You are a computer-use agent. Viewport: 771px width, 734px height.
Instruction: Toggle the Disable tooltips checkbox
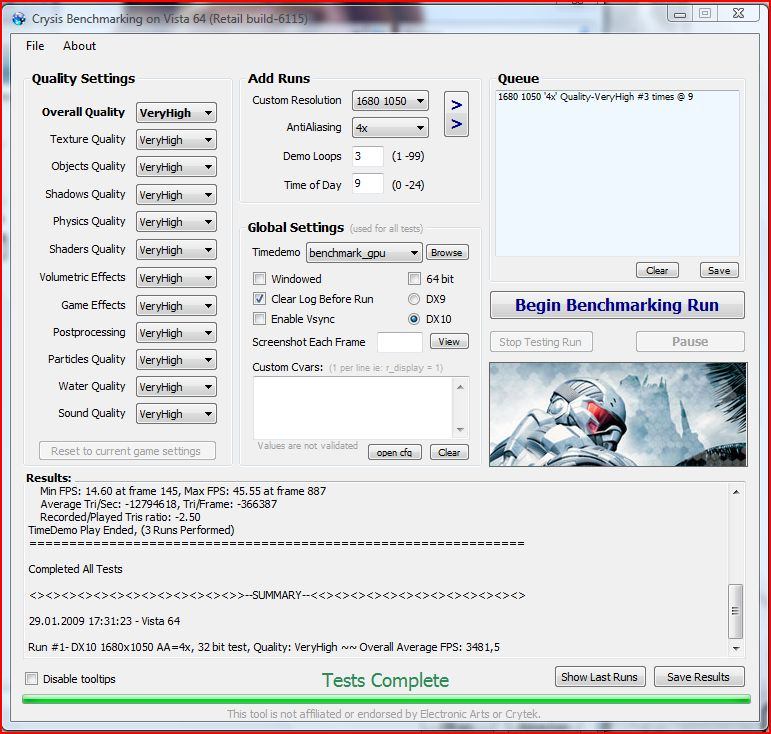(31, 678)
